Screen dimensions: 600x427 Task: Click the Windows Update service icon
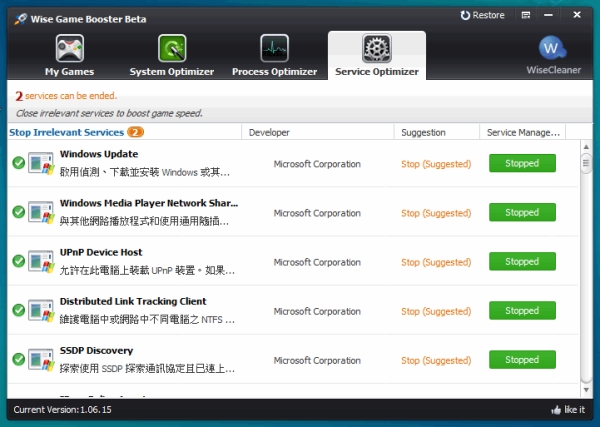click(x=41, y=163)
